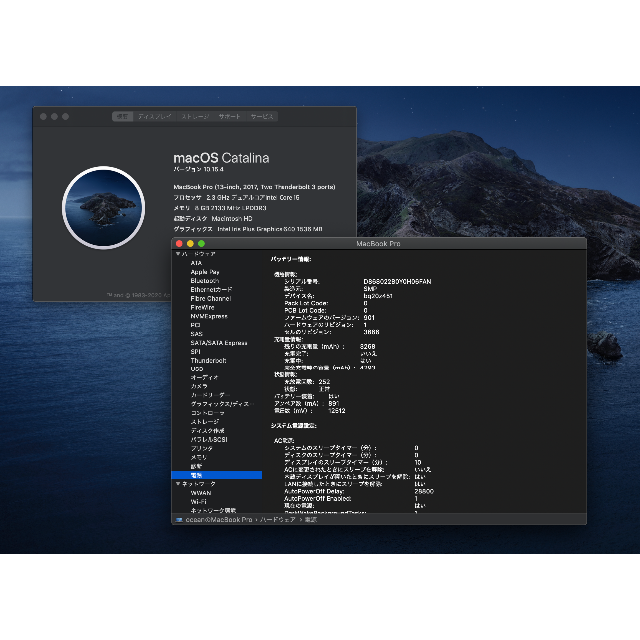Image resolution: width=640 pixels, height=640 pixels.
Task: Click the voltage value 12612
Action: (337, 411)
